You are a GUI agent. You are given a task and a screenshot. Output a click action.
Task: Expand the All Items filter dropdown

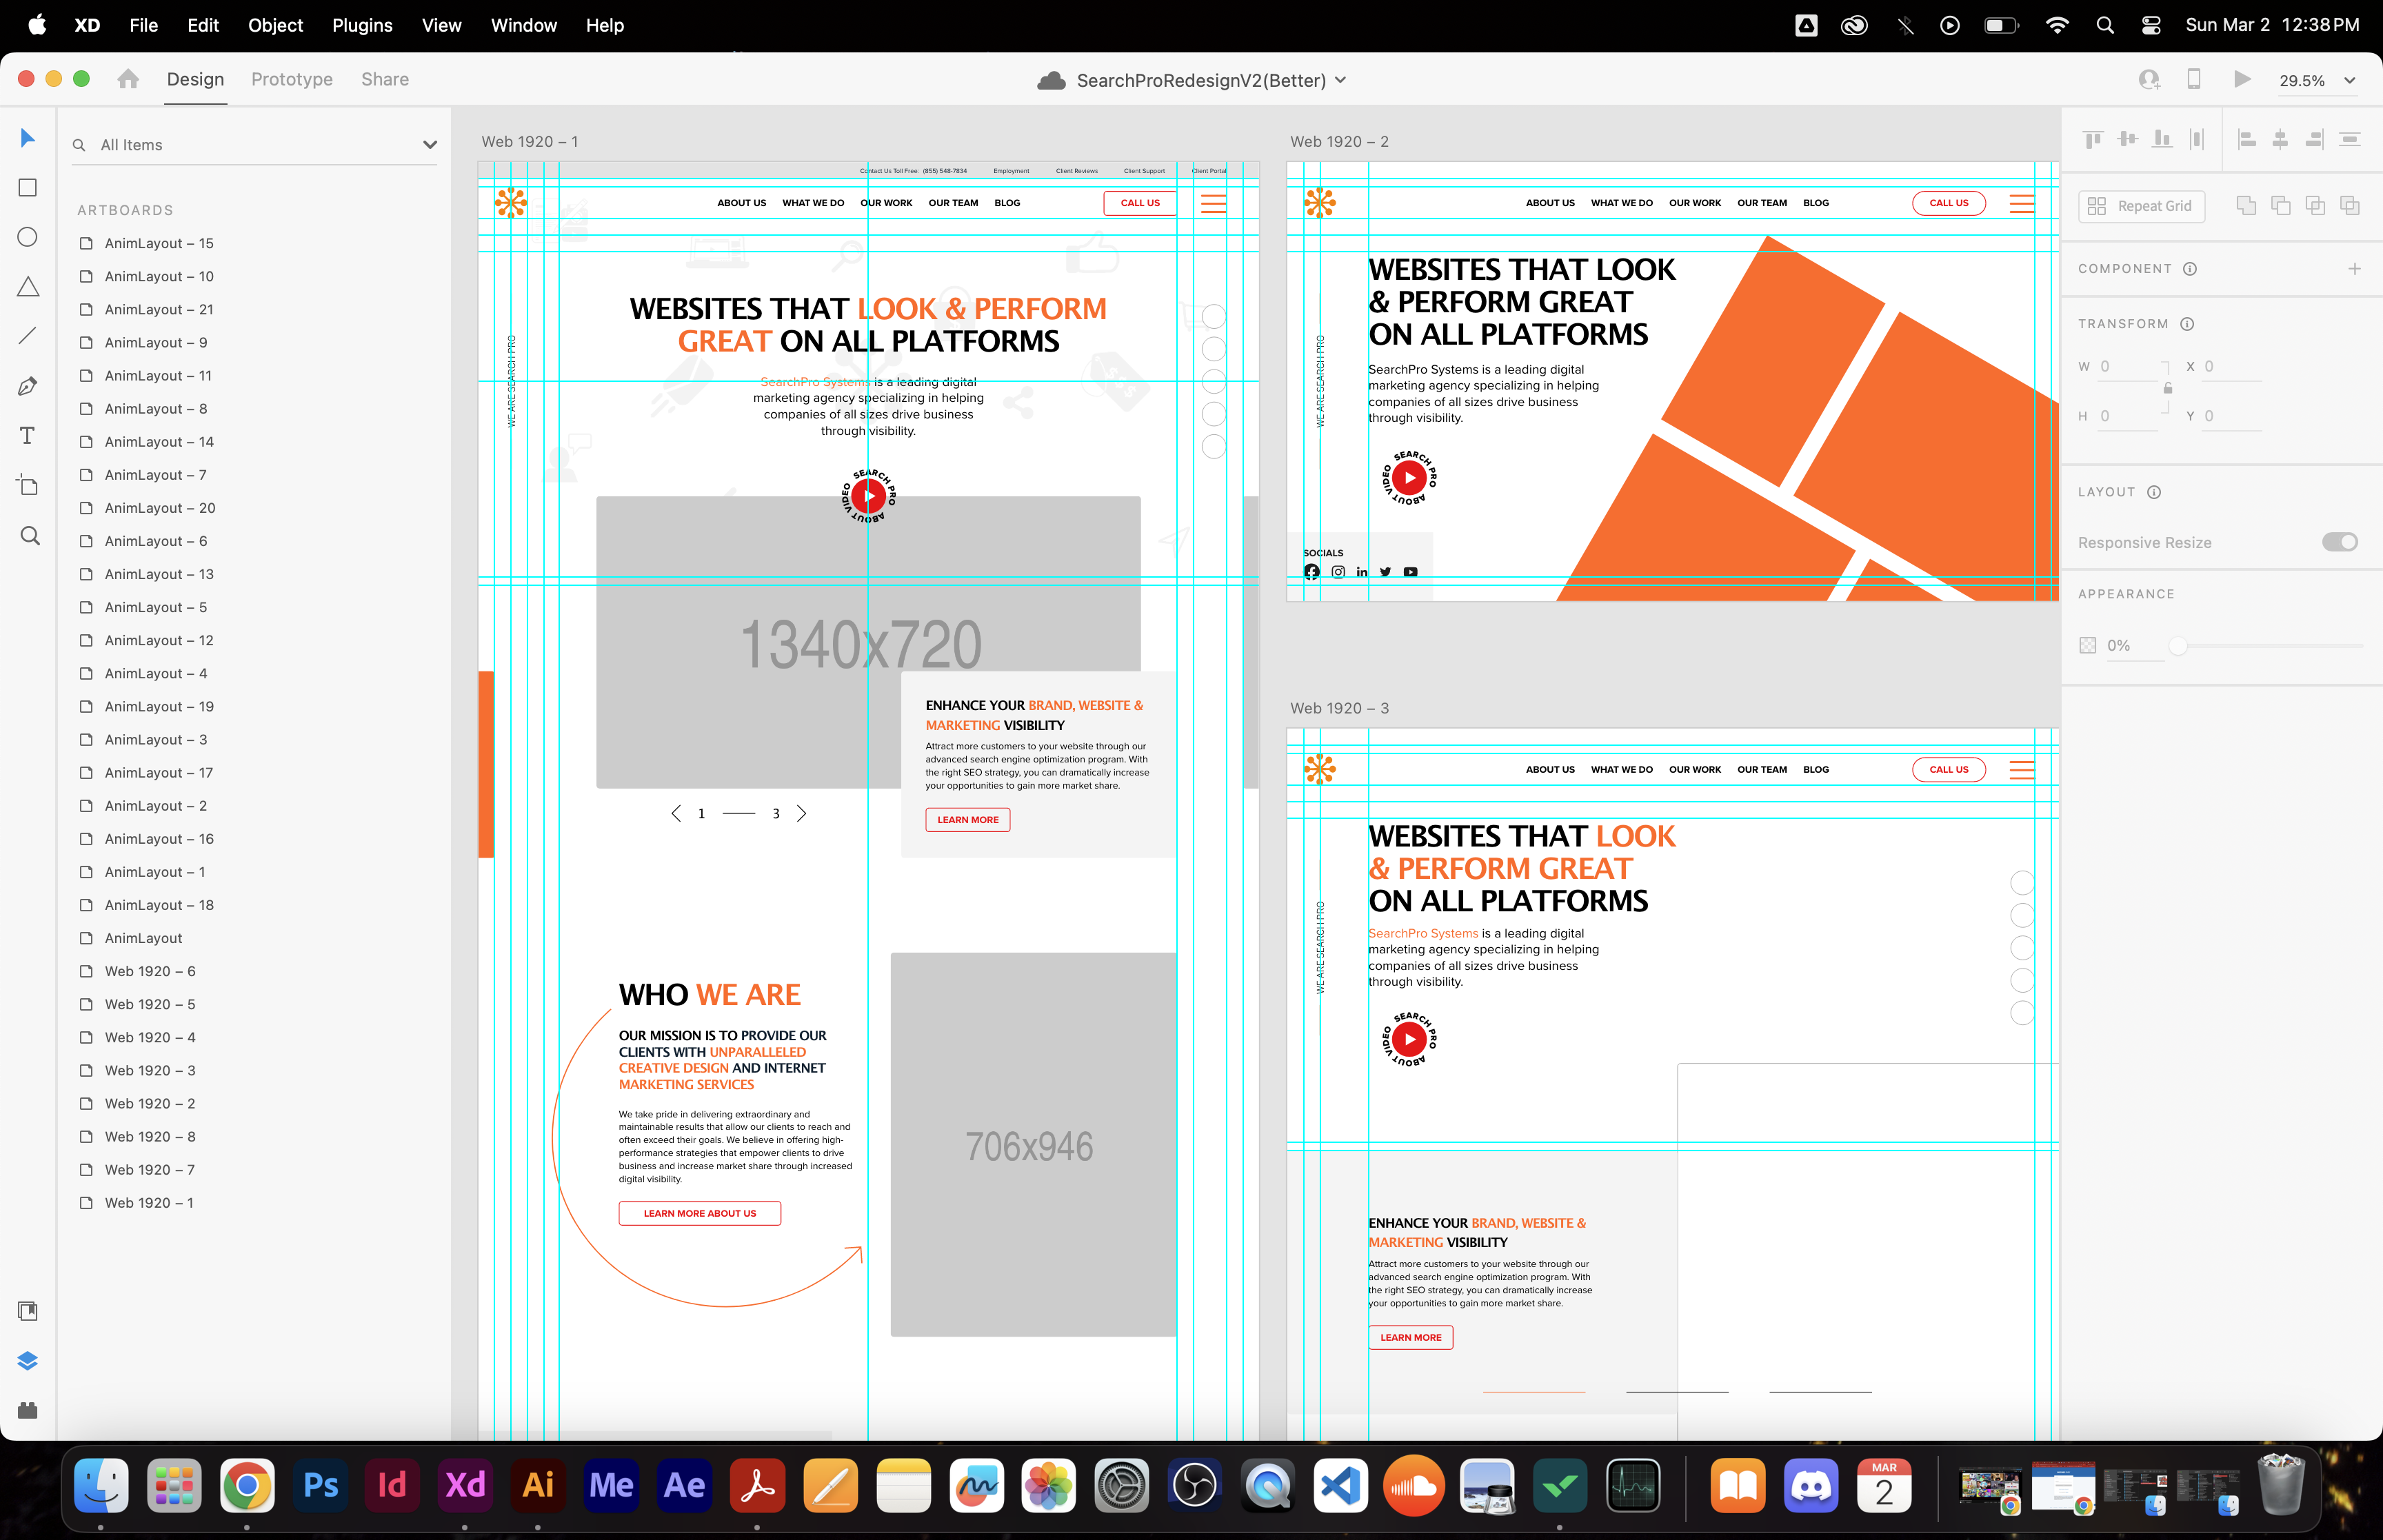click(430, 145)
